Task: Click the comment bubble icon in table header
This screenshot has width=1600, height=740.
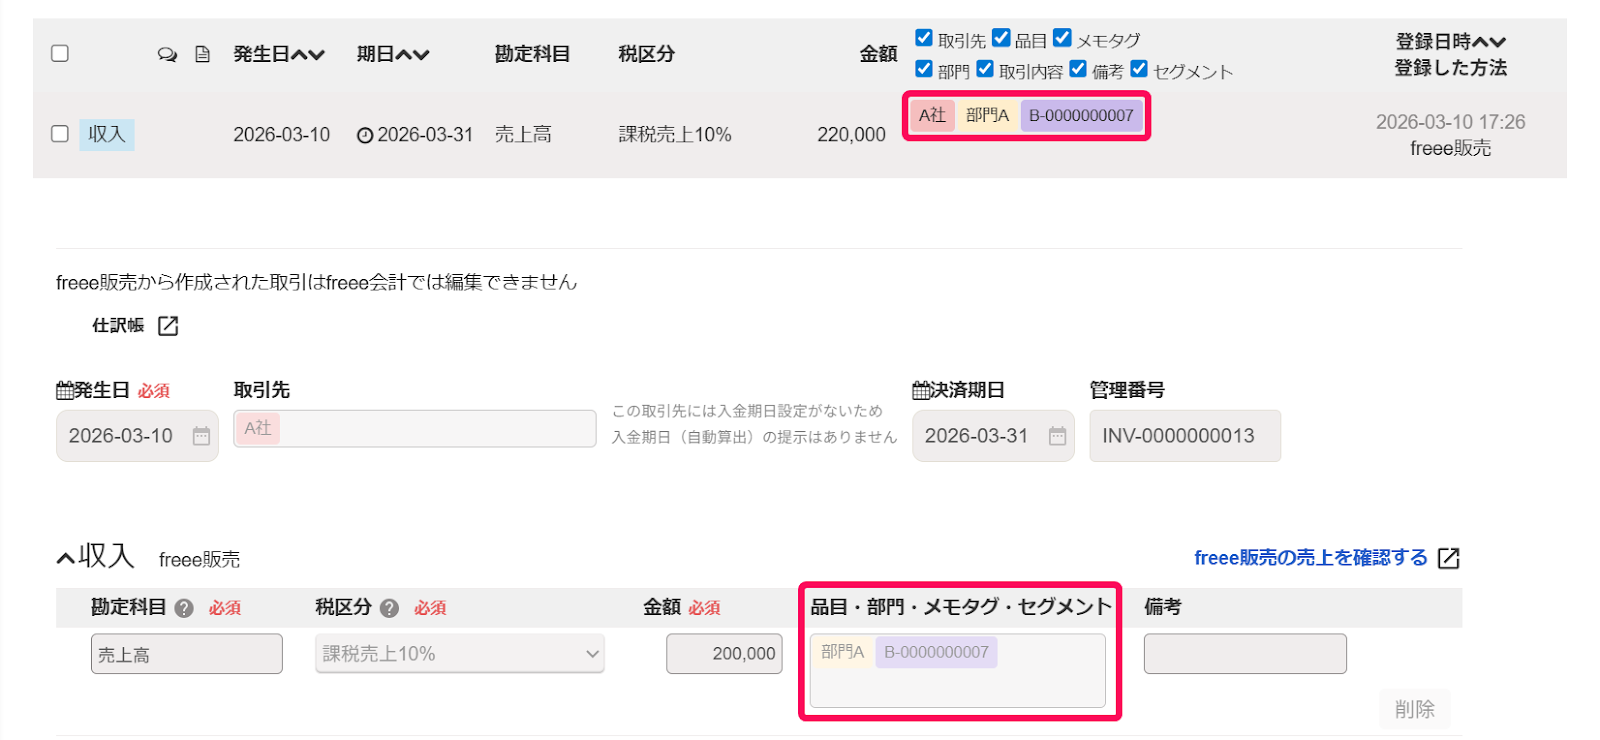Action: click(x=167, y=54)
